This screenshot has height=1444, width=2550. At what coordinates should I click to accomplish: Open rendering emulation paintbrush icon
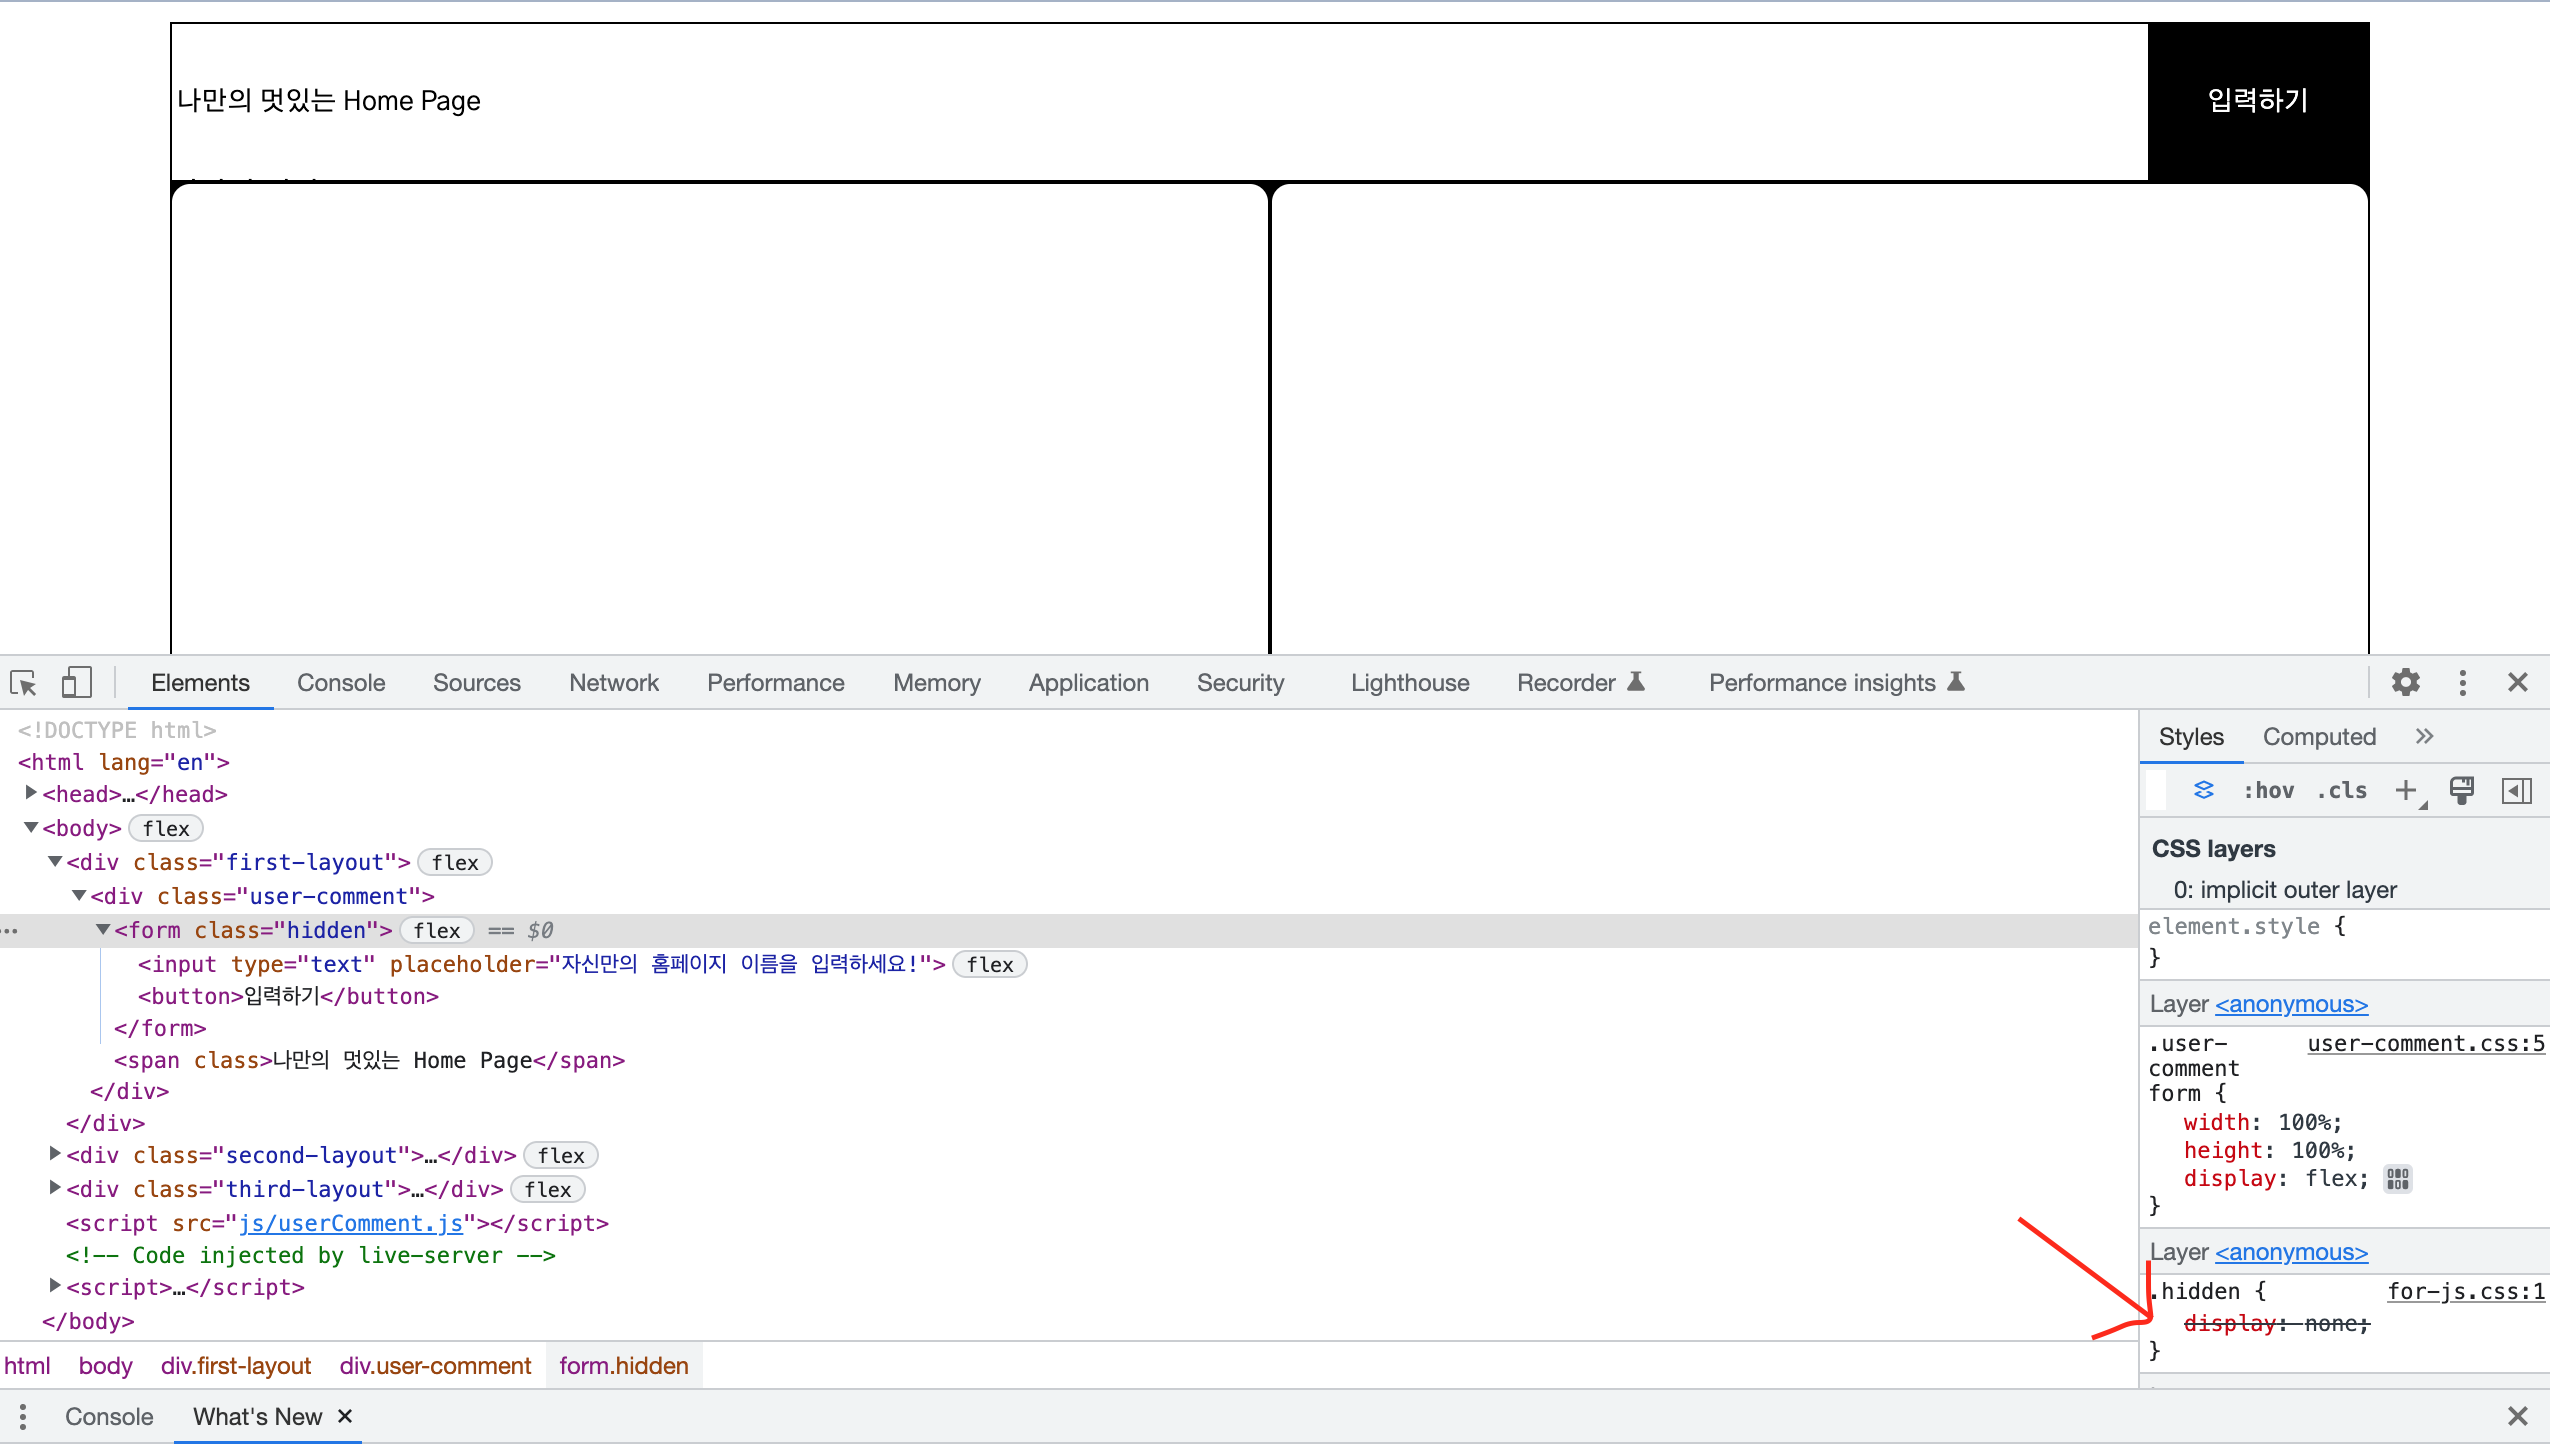point(2462,790)
